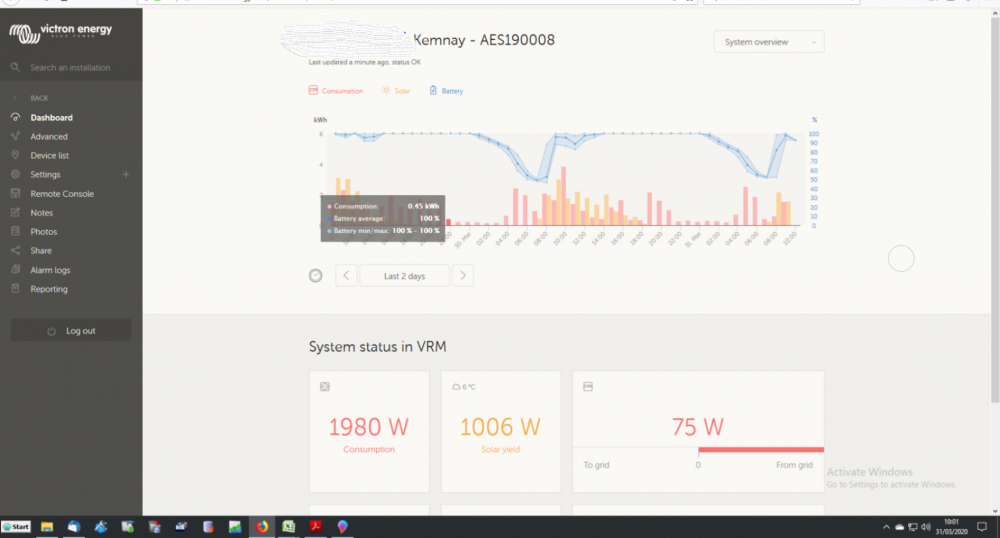This screenshot has width=1000, height=538.
Task: Go to Device list in sidebar
Action: 49,156
